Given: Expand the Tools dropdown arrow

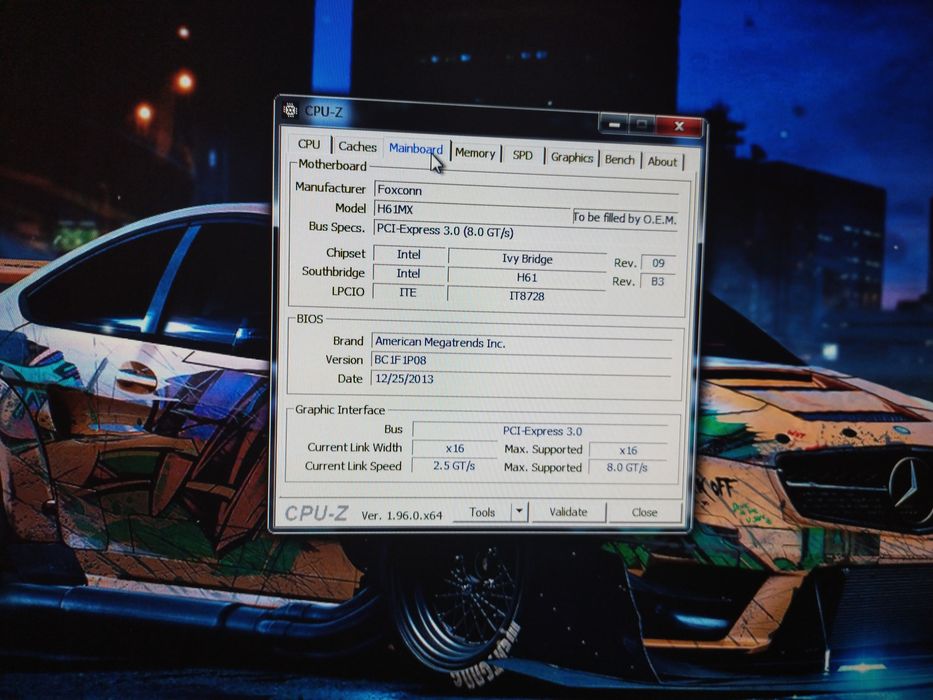Looking at the screenshot, I should click(x=519, y=511).
